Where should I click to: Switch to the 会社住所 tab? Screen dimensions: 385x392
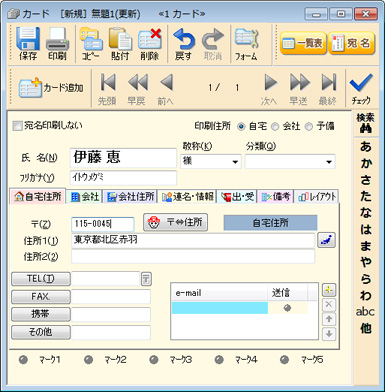click(x=130, y=197)
